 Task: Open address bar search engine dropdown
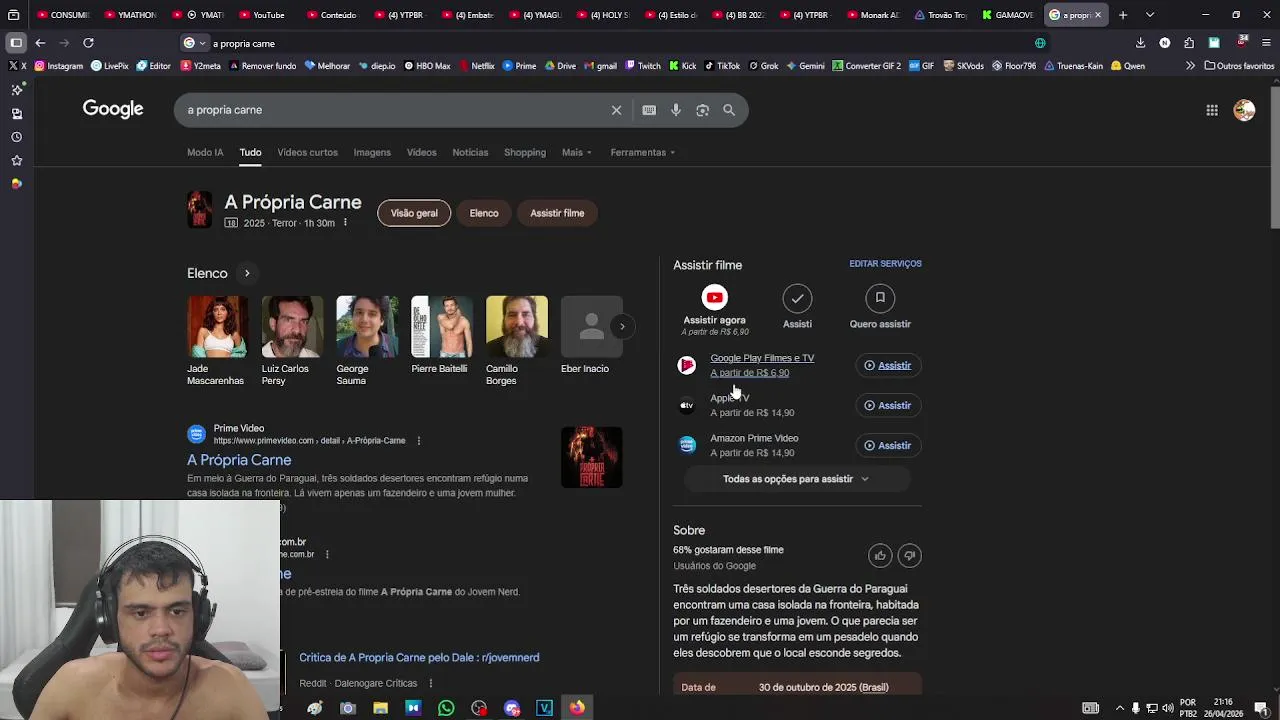click(195, 43)
